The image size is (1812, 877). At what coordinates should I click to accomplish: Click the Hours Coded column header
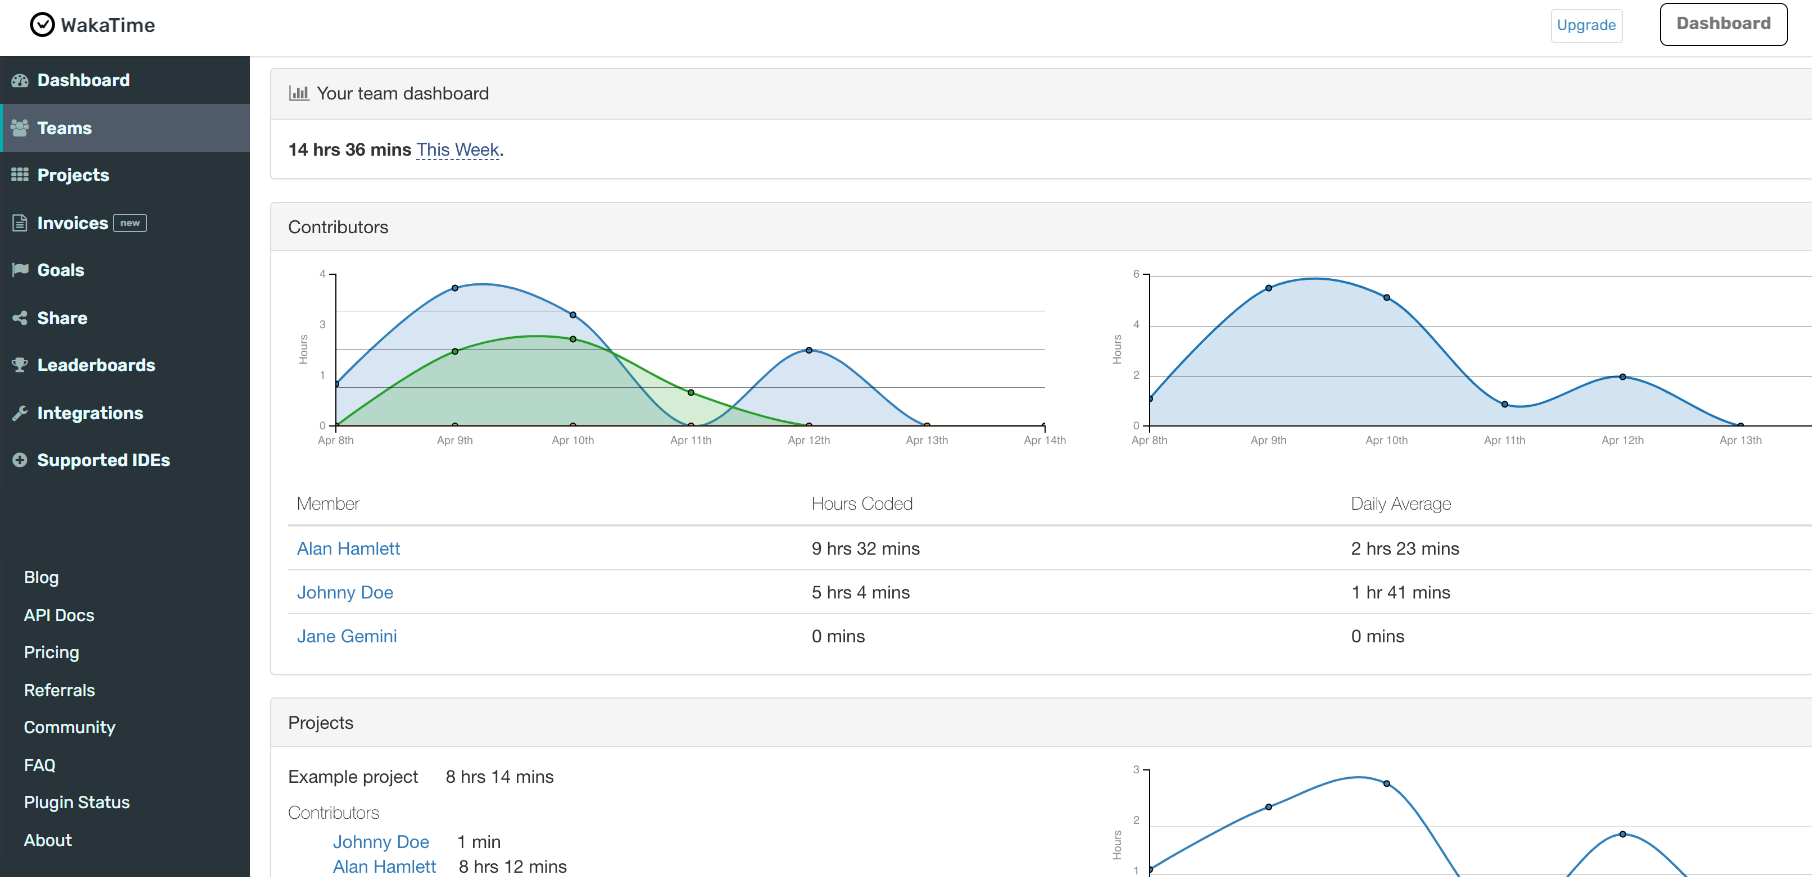pos(862,504)
